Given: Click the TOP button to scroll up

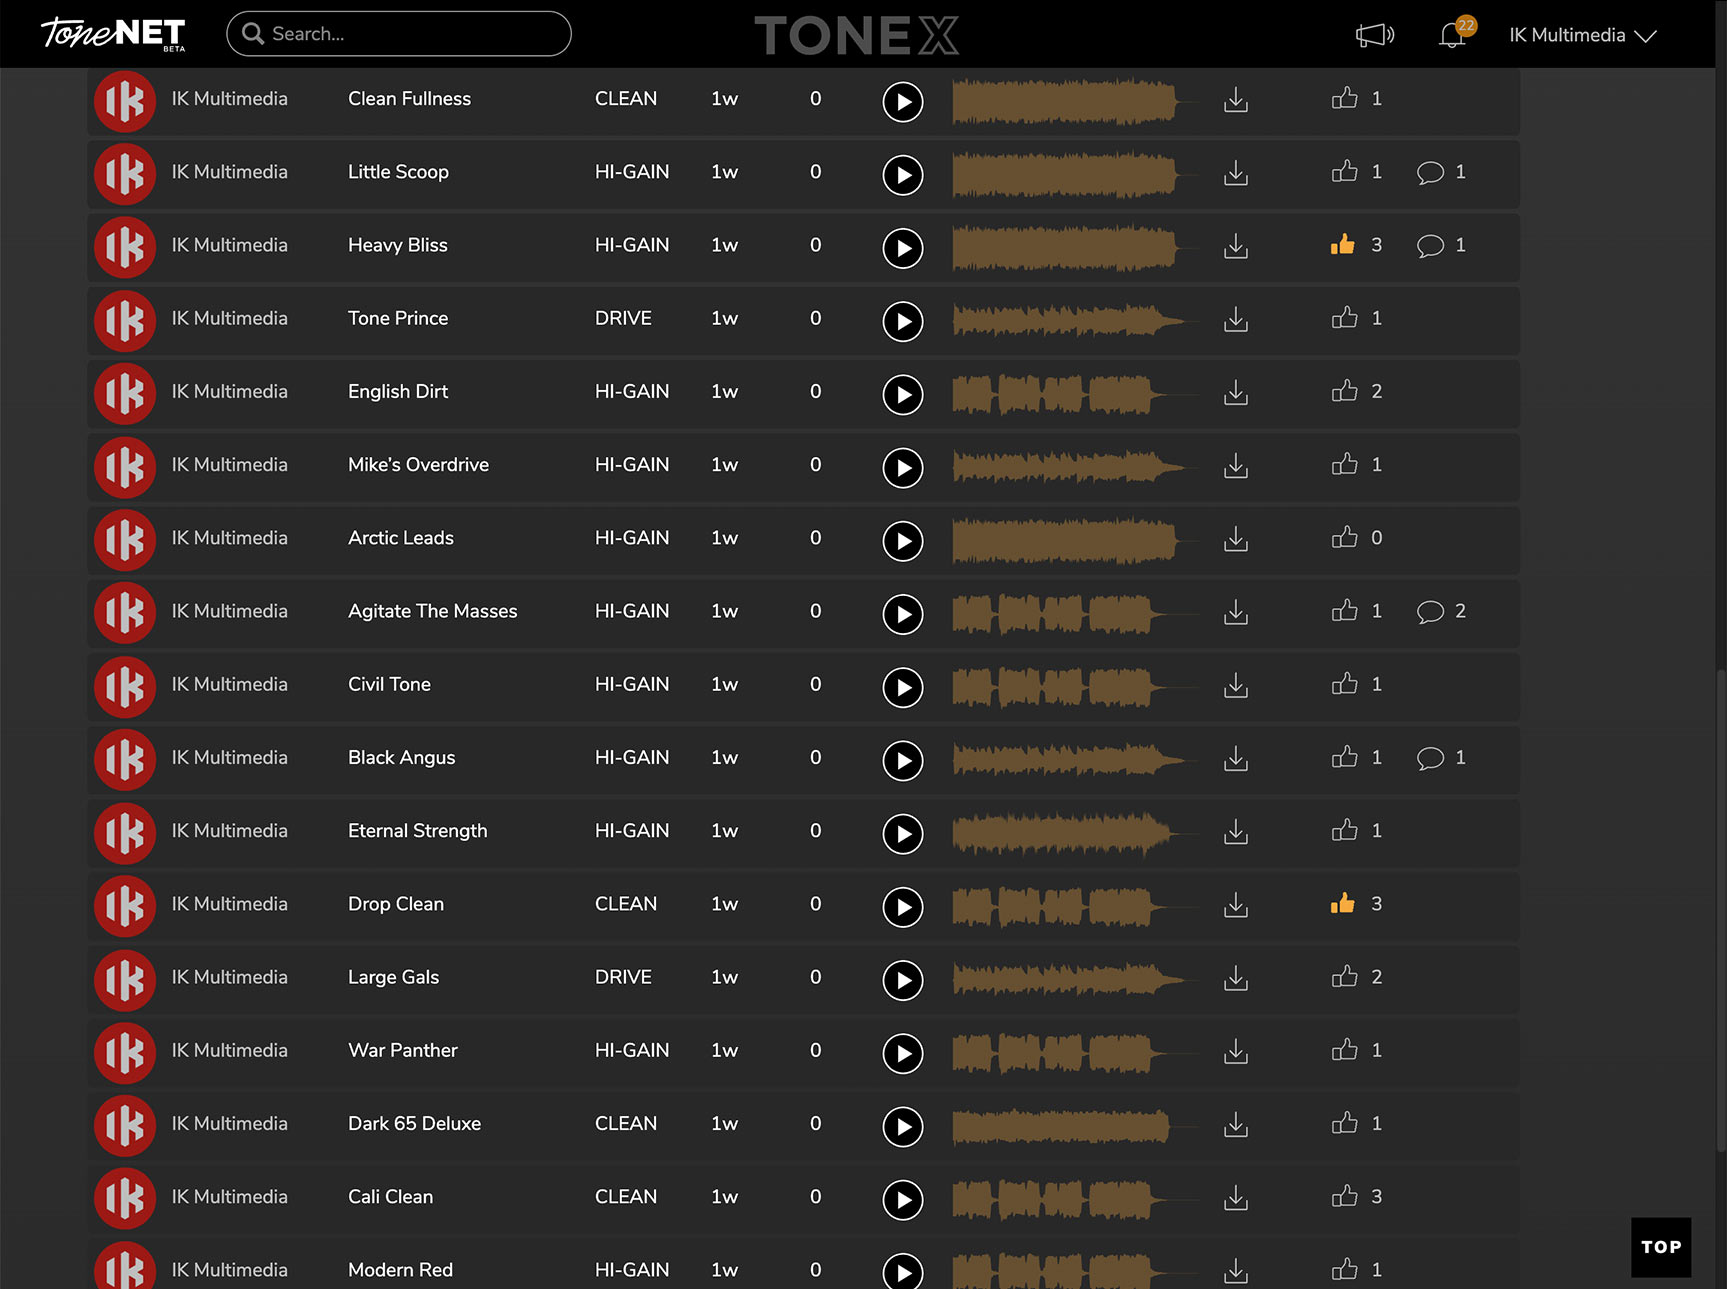Looking at the screenshot, I should pyautogui.click(x=1661, y=1247).
